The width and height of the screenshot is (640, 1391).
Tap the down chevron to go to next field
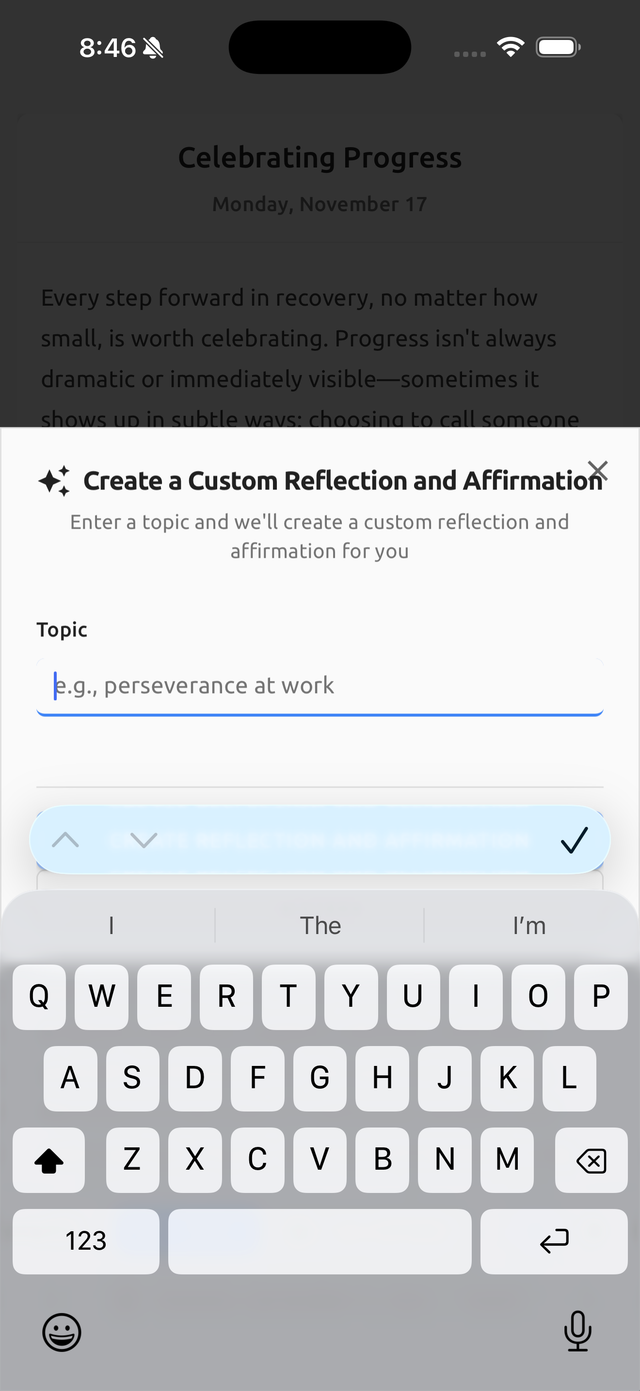click(x=143, y=840)
